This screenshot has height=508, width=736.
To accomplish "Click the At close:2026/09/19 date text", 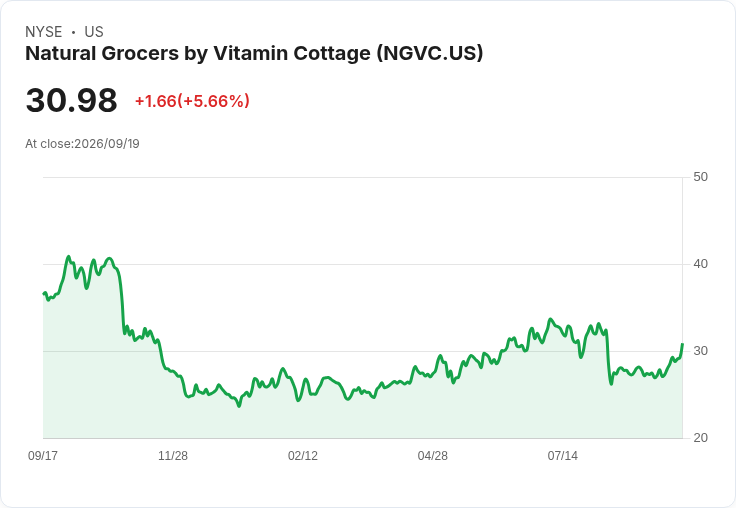I will tap(82, 144).
